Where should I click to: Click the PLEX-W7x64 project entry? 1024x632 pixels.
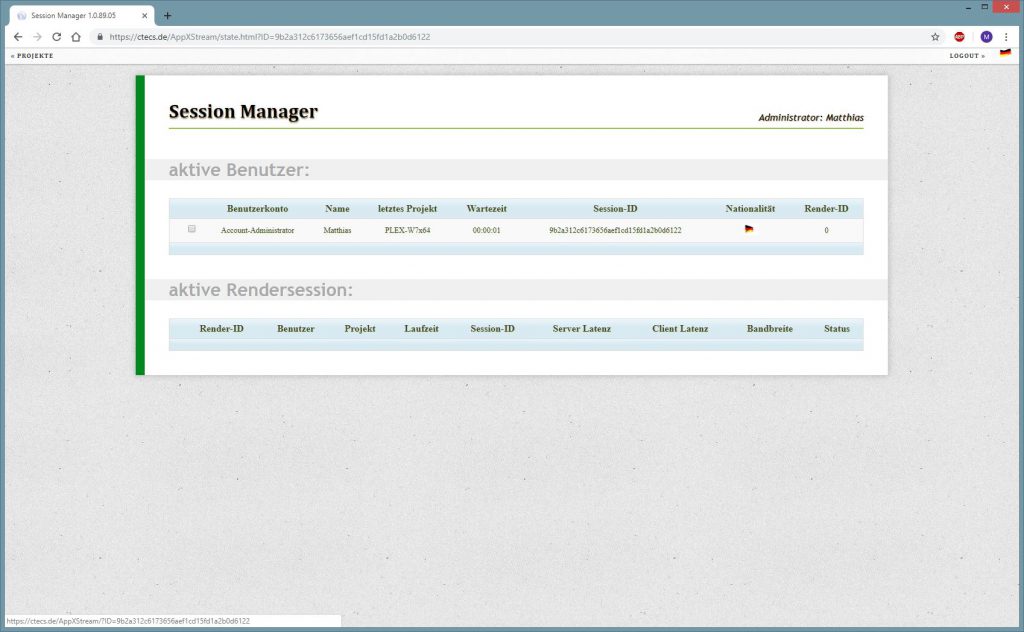pos(407,230)
